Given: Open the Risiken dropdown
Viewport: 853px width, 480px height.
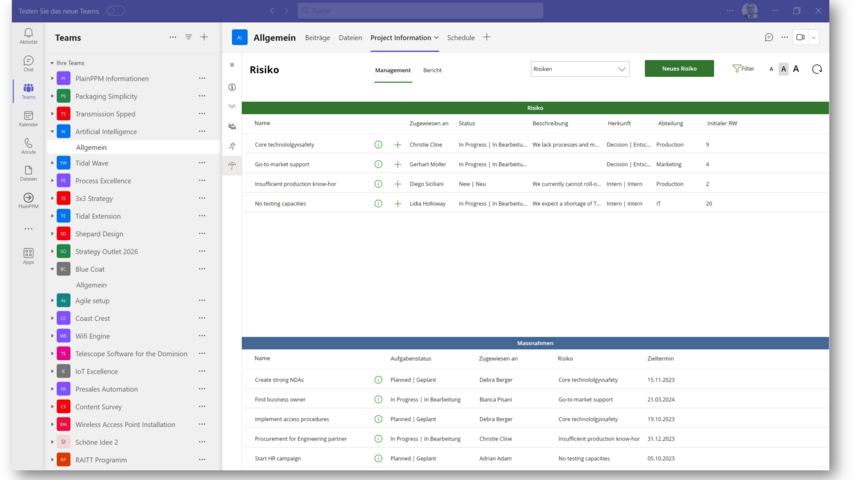Looking at the screenshot, I should (580, 69).
